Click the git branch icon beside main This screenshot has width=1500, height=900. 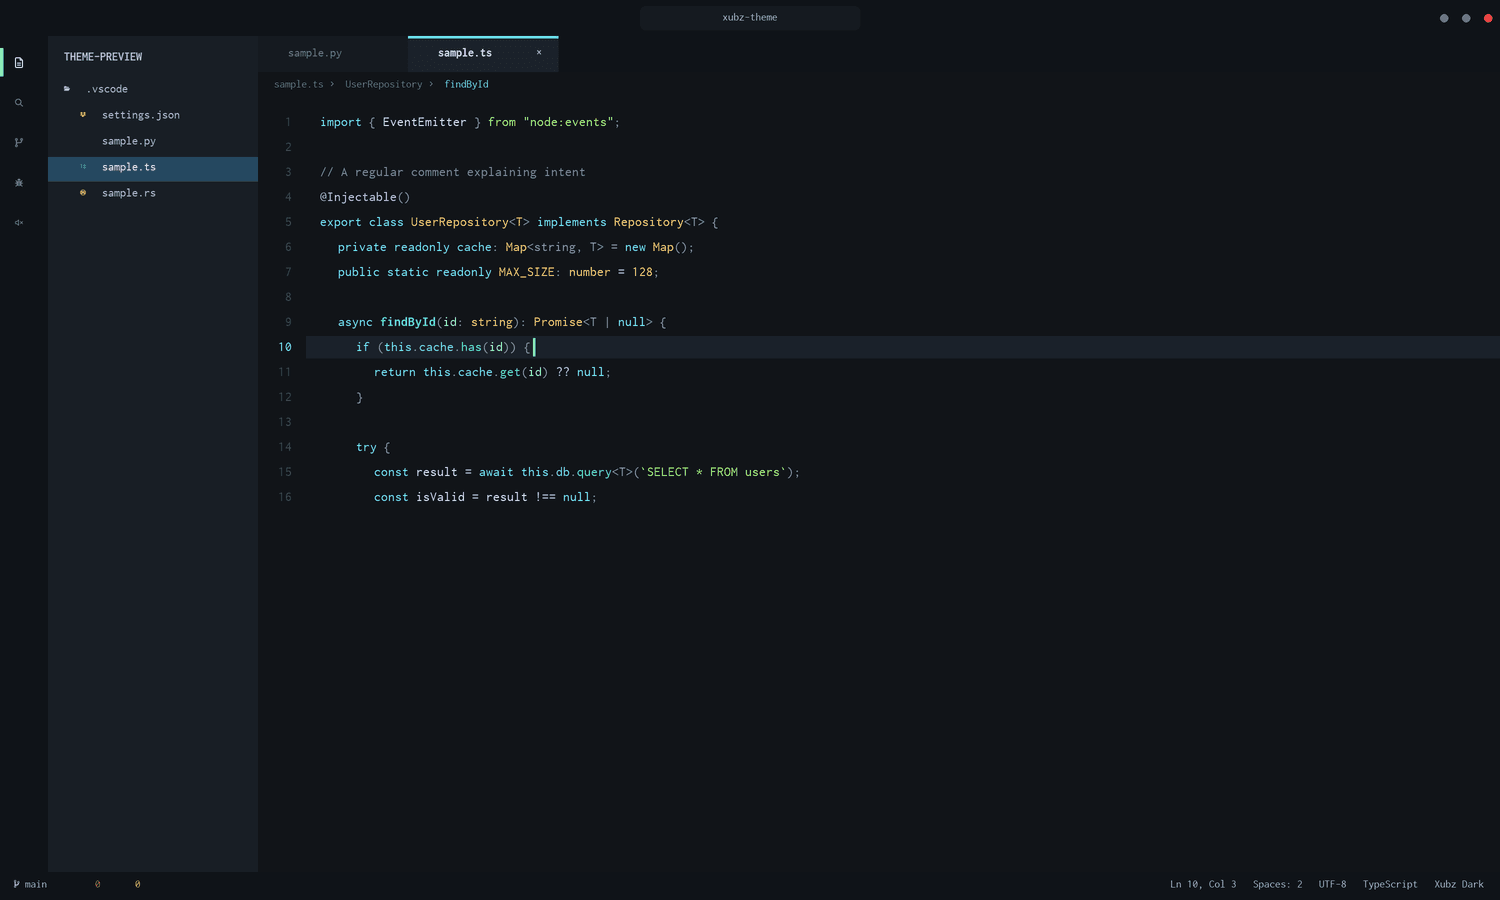(x=16, y=884)
